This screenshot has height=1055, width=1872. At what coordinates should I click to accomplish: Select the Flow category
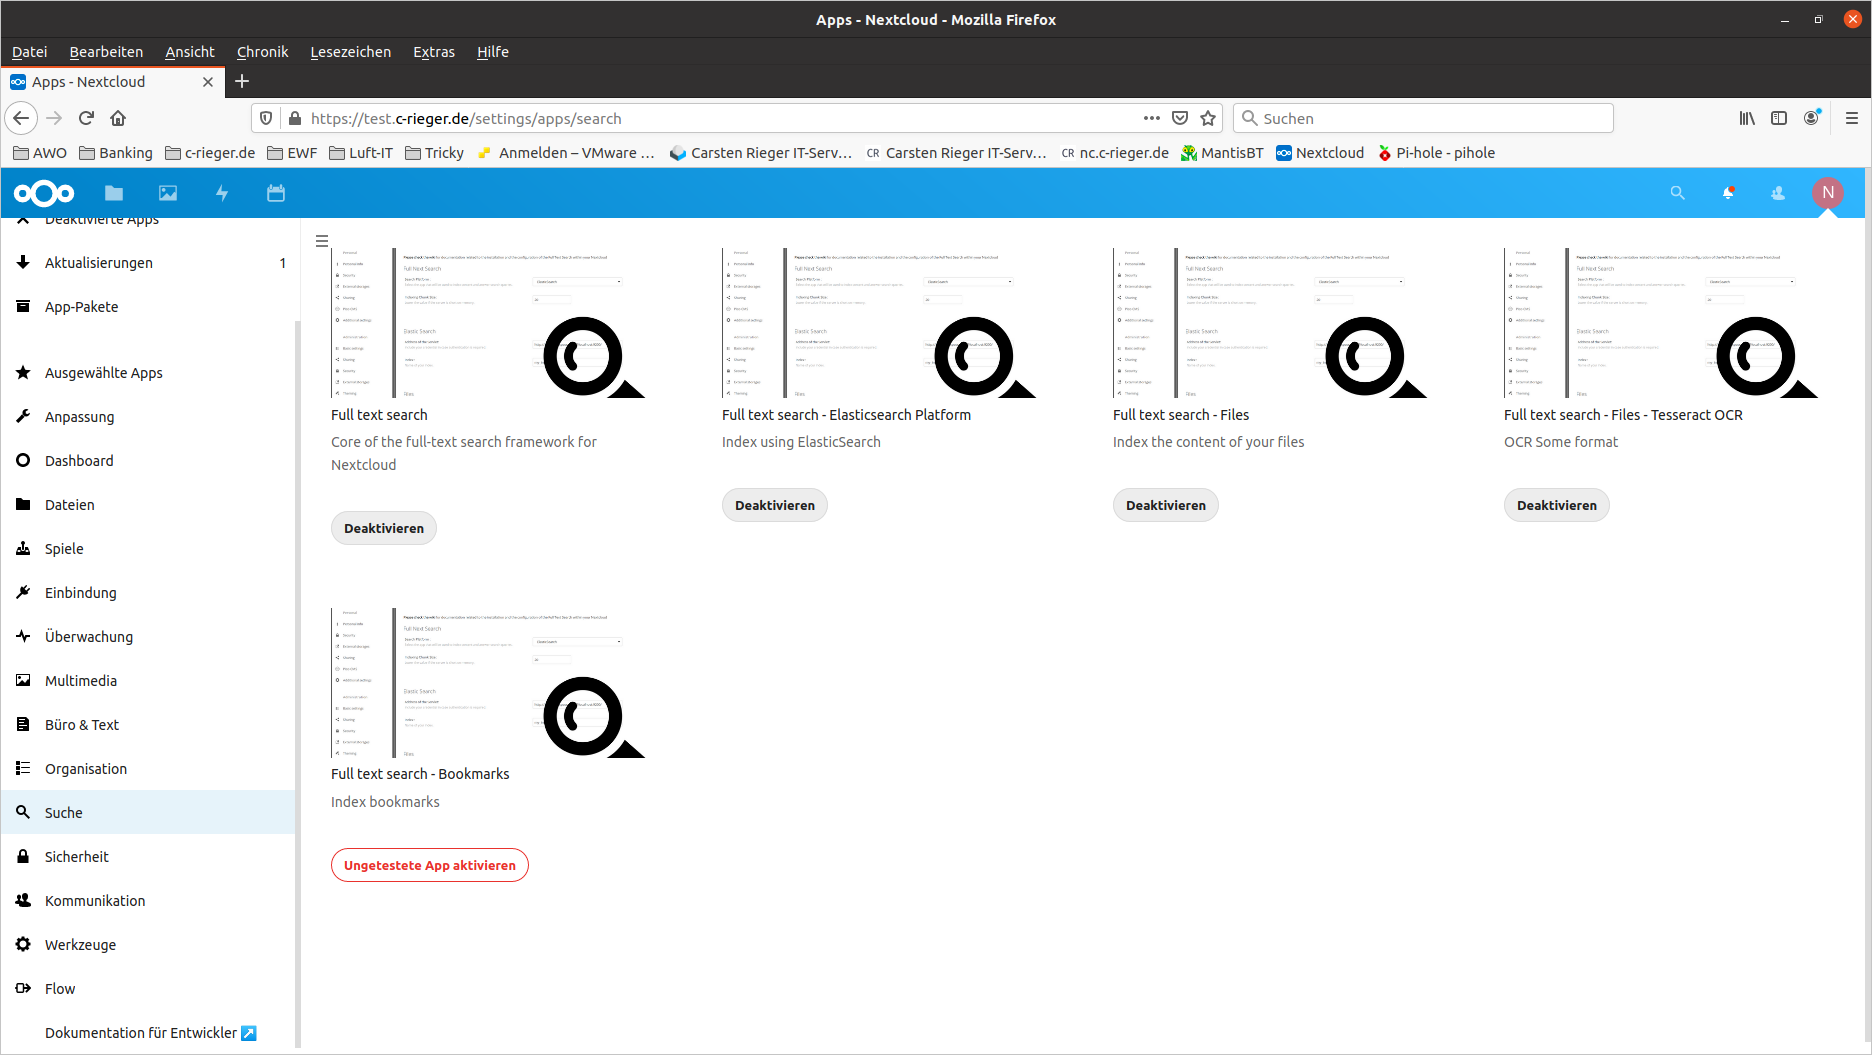coord(150,989)
